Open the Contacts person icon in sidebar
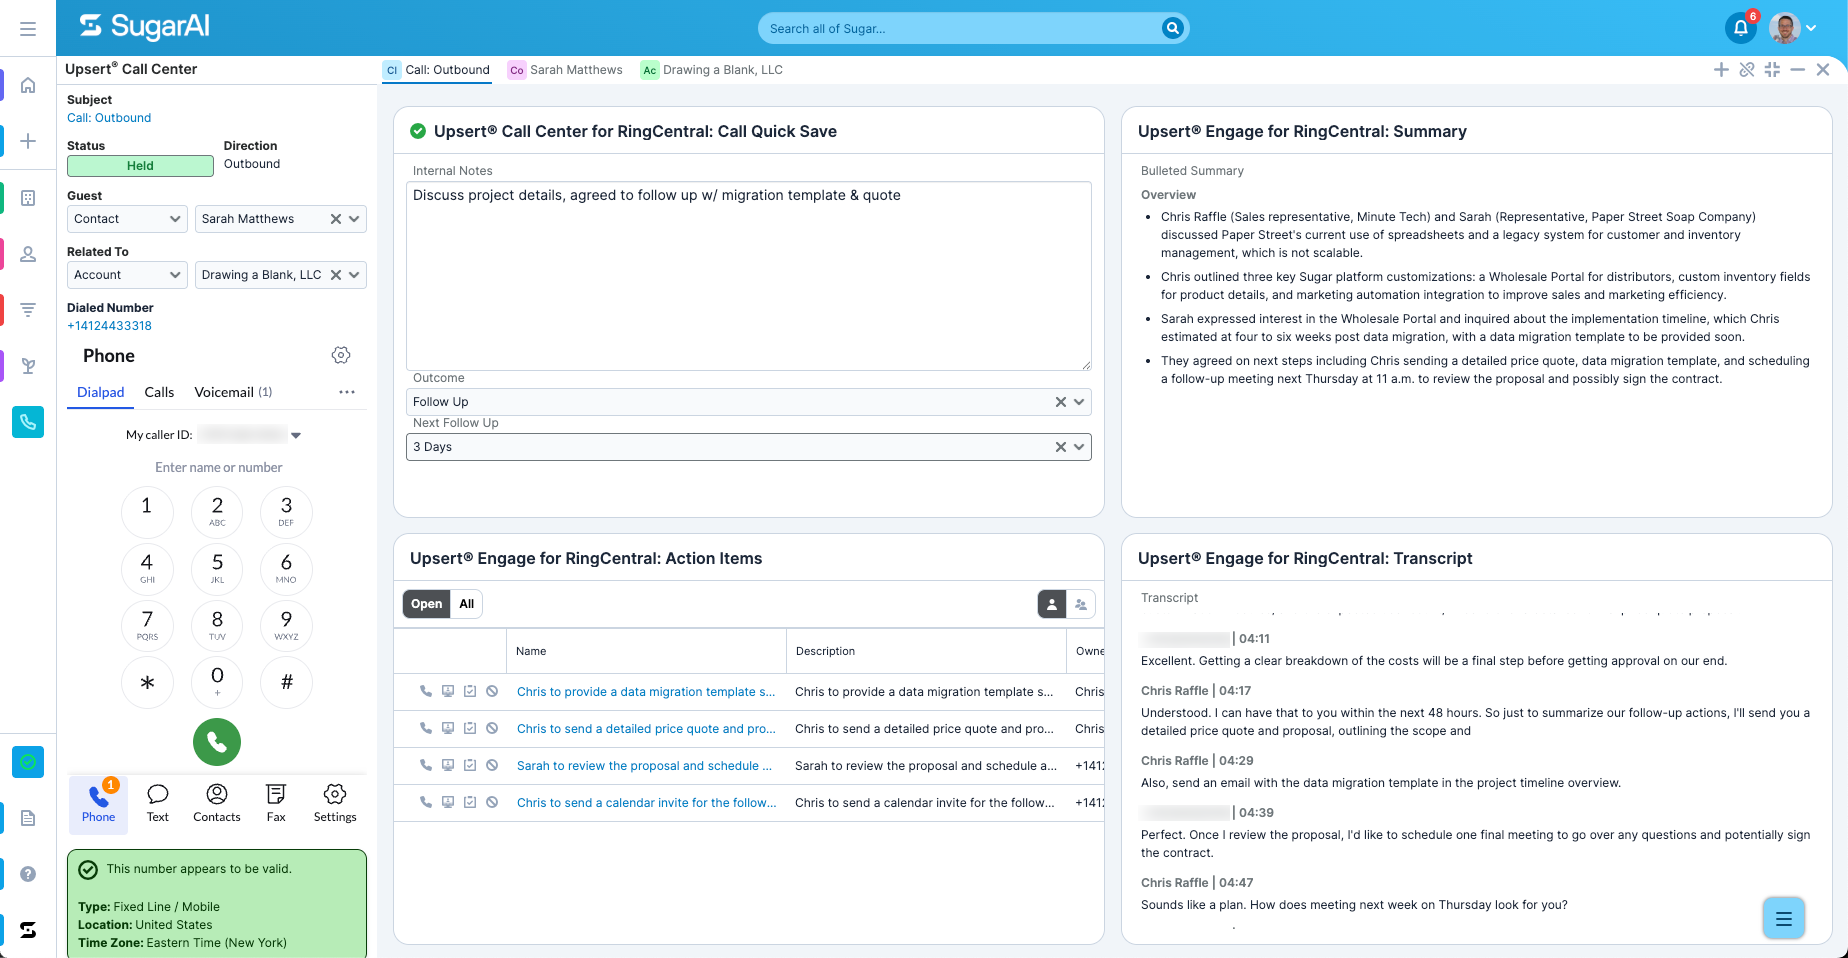This screenshot has height=958, width=1848. tap(28, 254)
